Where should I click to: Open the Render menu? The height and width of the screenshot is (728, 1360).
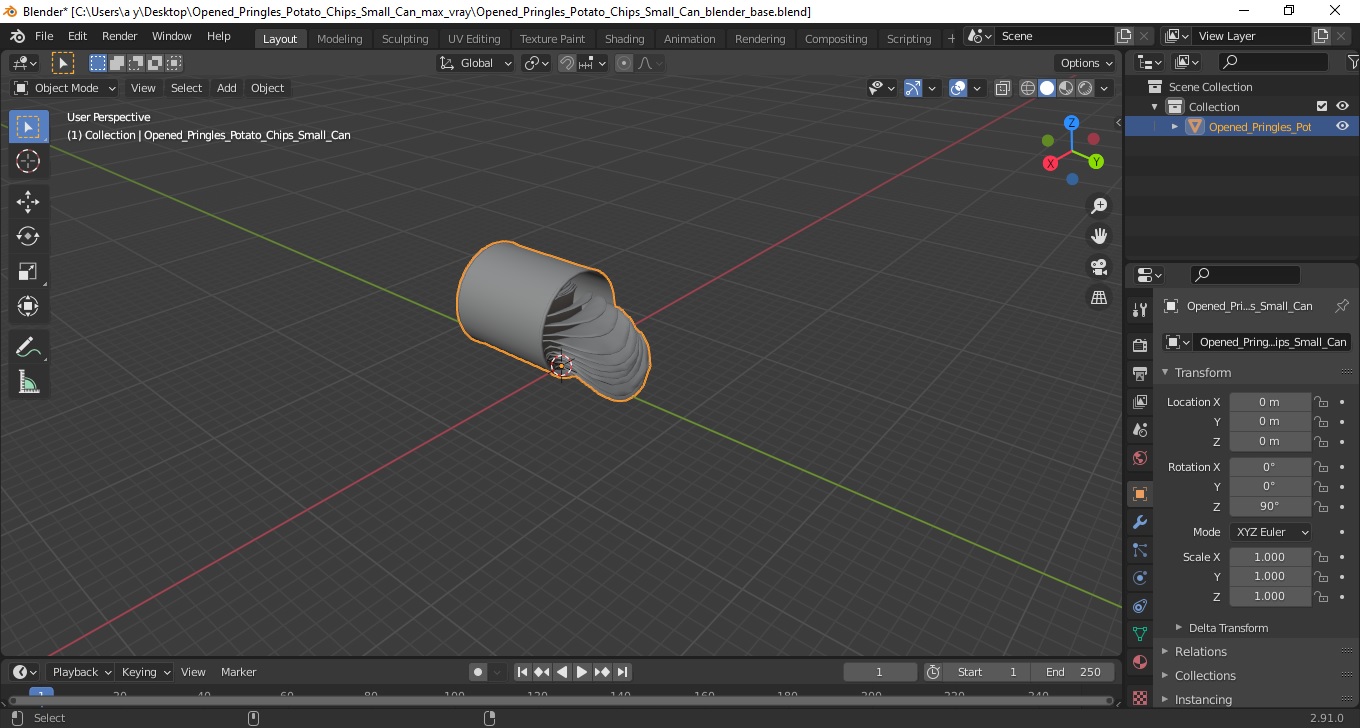click(x=119, y=36)
